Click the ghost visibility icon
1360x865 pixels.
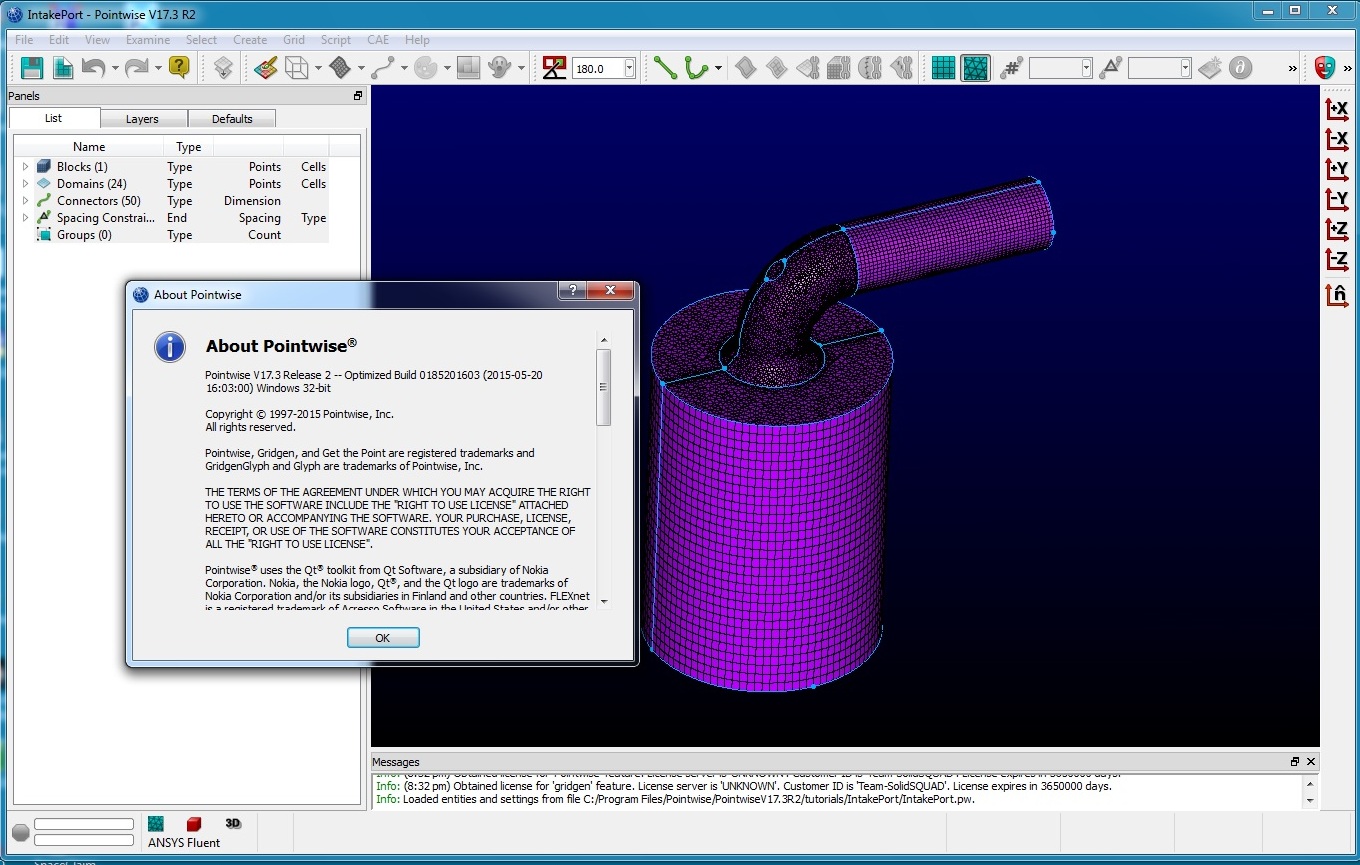(x=499, y=68)
